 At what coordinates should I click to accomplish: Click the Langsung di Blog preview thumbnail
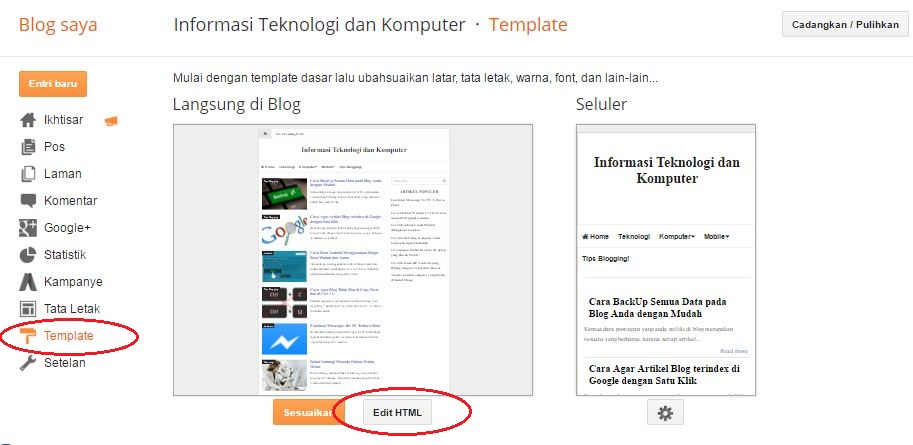353,260
